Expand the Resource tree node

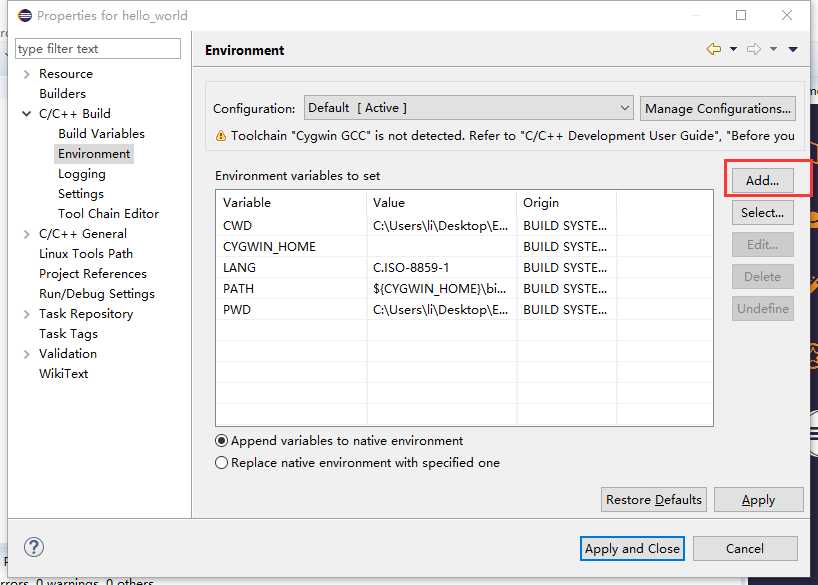(27, 74)
